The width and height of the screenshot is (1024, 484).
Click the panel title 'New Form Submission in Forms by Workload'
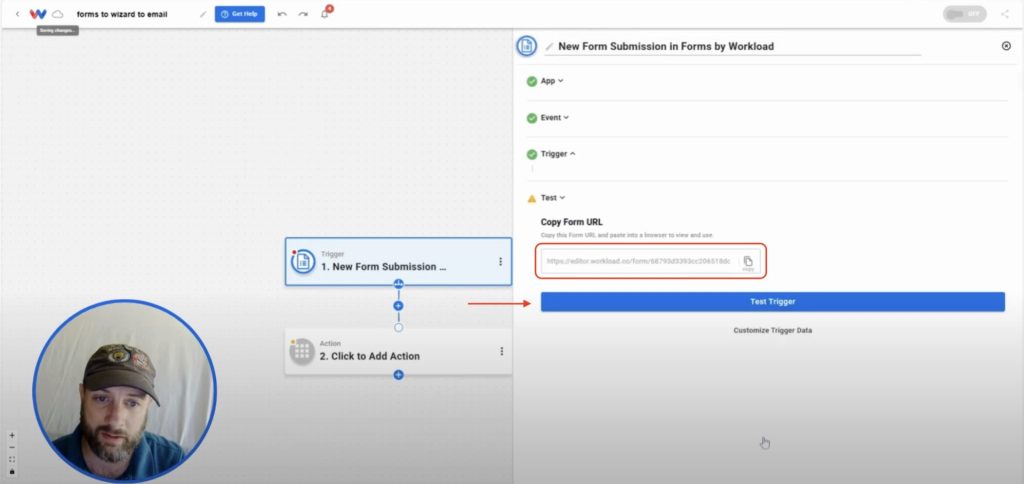pos(666,46)
